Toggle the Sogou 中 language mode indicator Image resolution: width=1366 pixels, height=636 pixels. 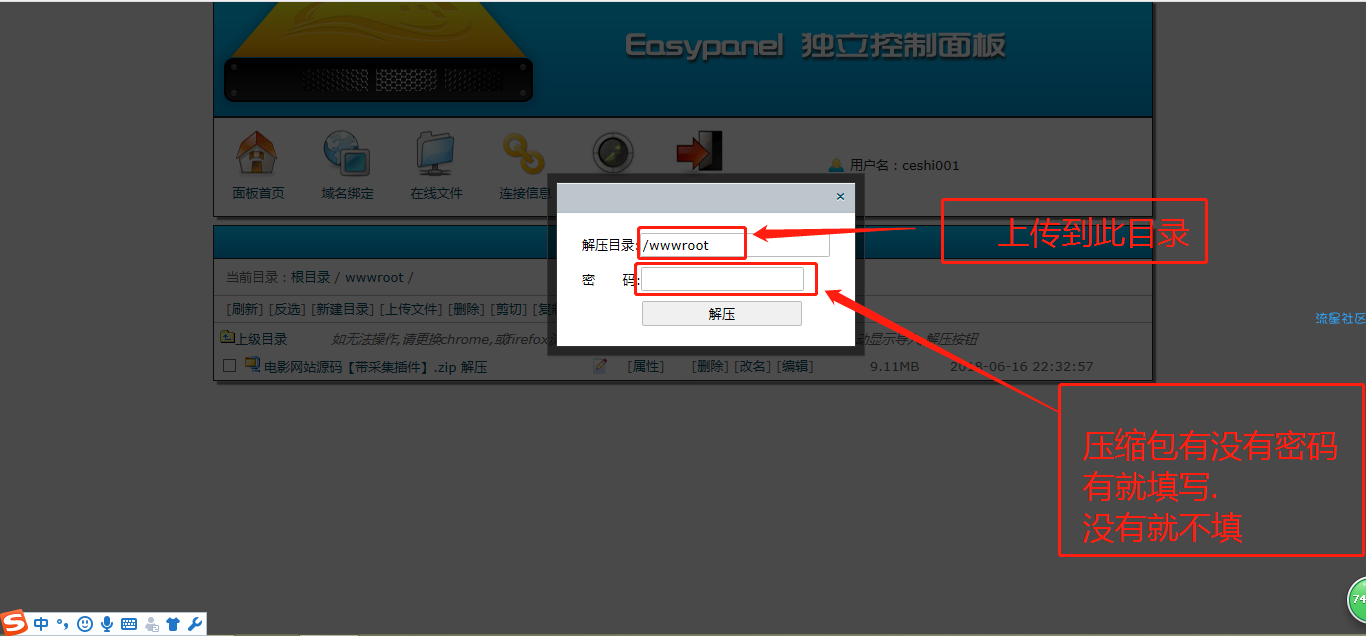click(x=41, y=624)
